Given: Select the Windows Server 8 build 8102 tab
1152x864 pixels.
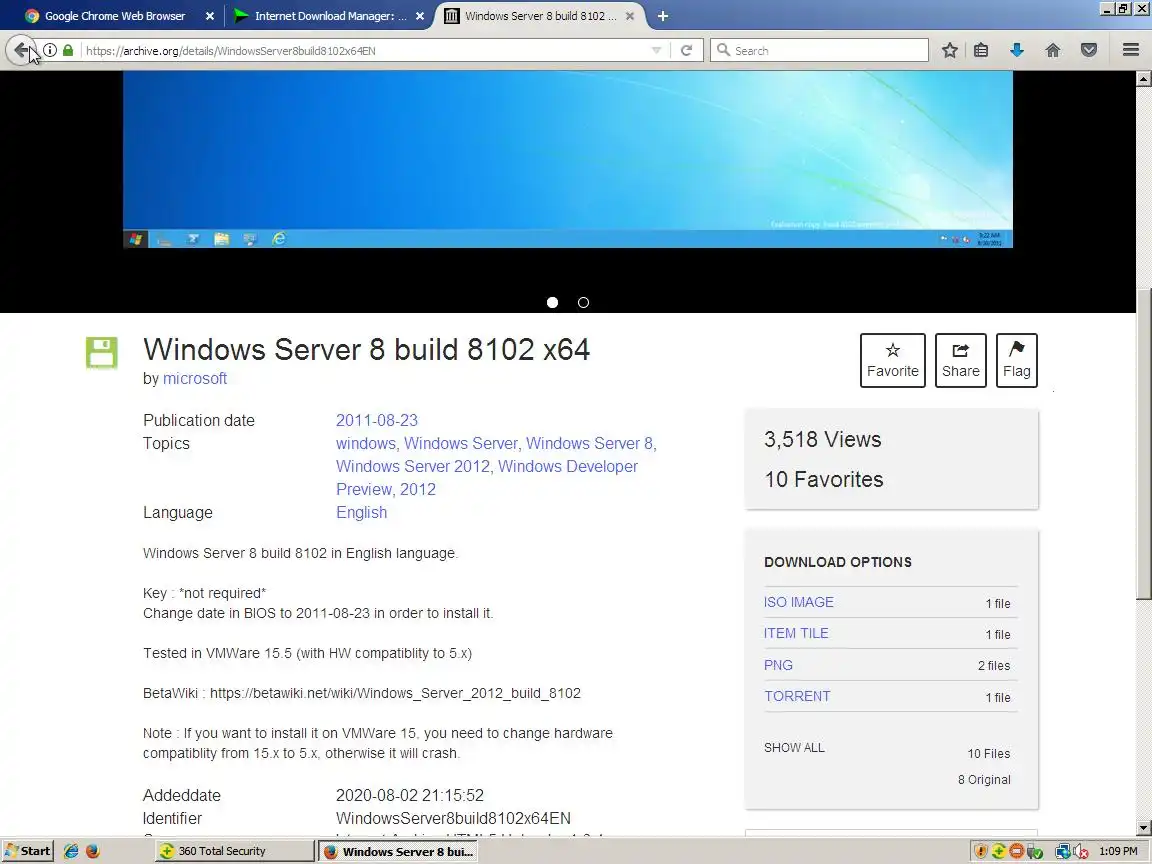Looking at the screenshot, I should [x=540, y=15].
